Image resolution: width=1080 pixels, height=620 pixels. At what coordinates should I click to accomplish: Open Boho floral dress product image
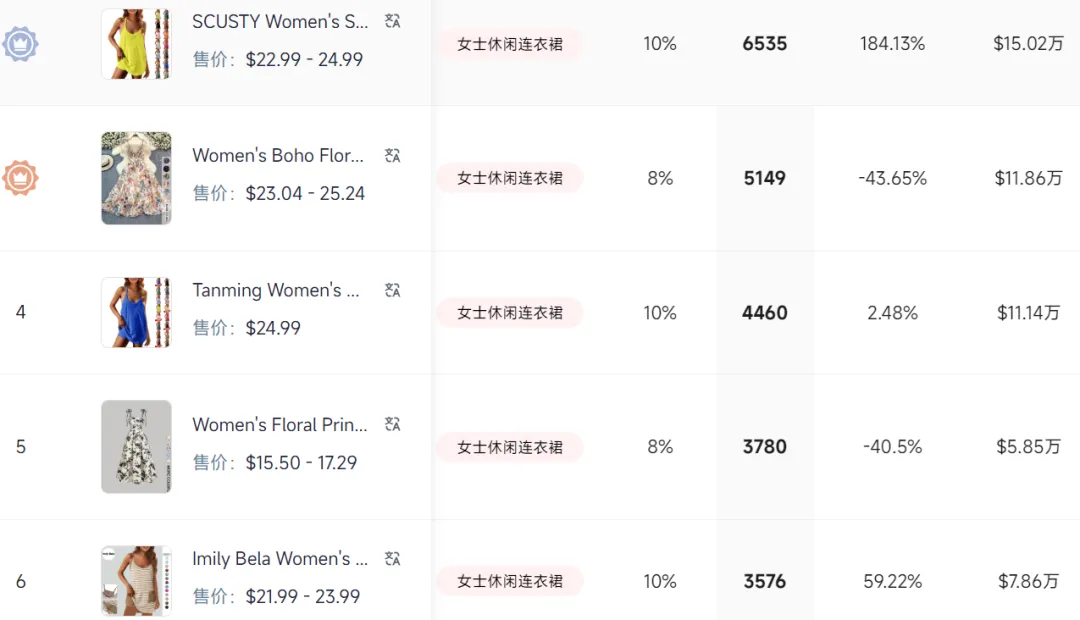click(x=136, y=178)
